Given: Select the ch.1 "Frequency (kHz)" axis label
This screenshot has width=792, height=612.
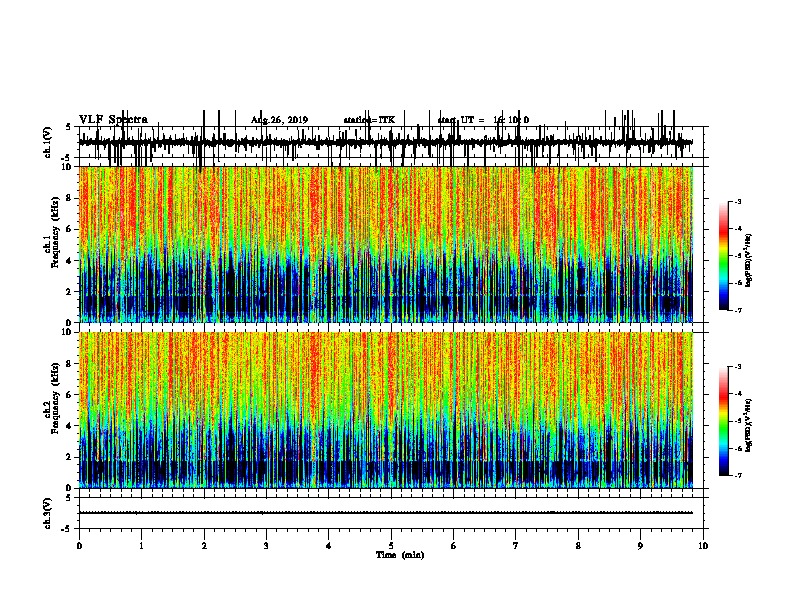Looking at the screenshot, I should (55, 233).
